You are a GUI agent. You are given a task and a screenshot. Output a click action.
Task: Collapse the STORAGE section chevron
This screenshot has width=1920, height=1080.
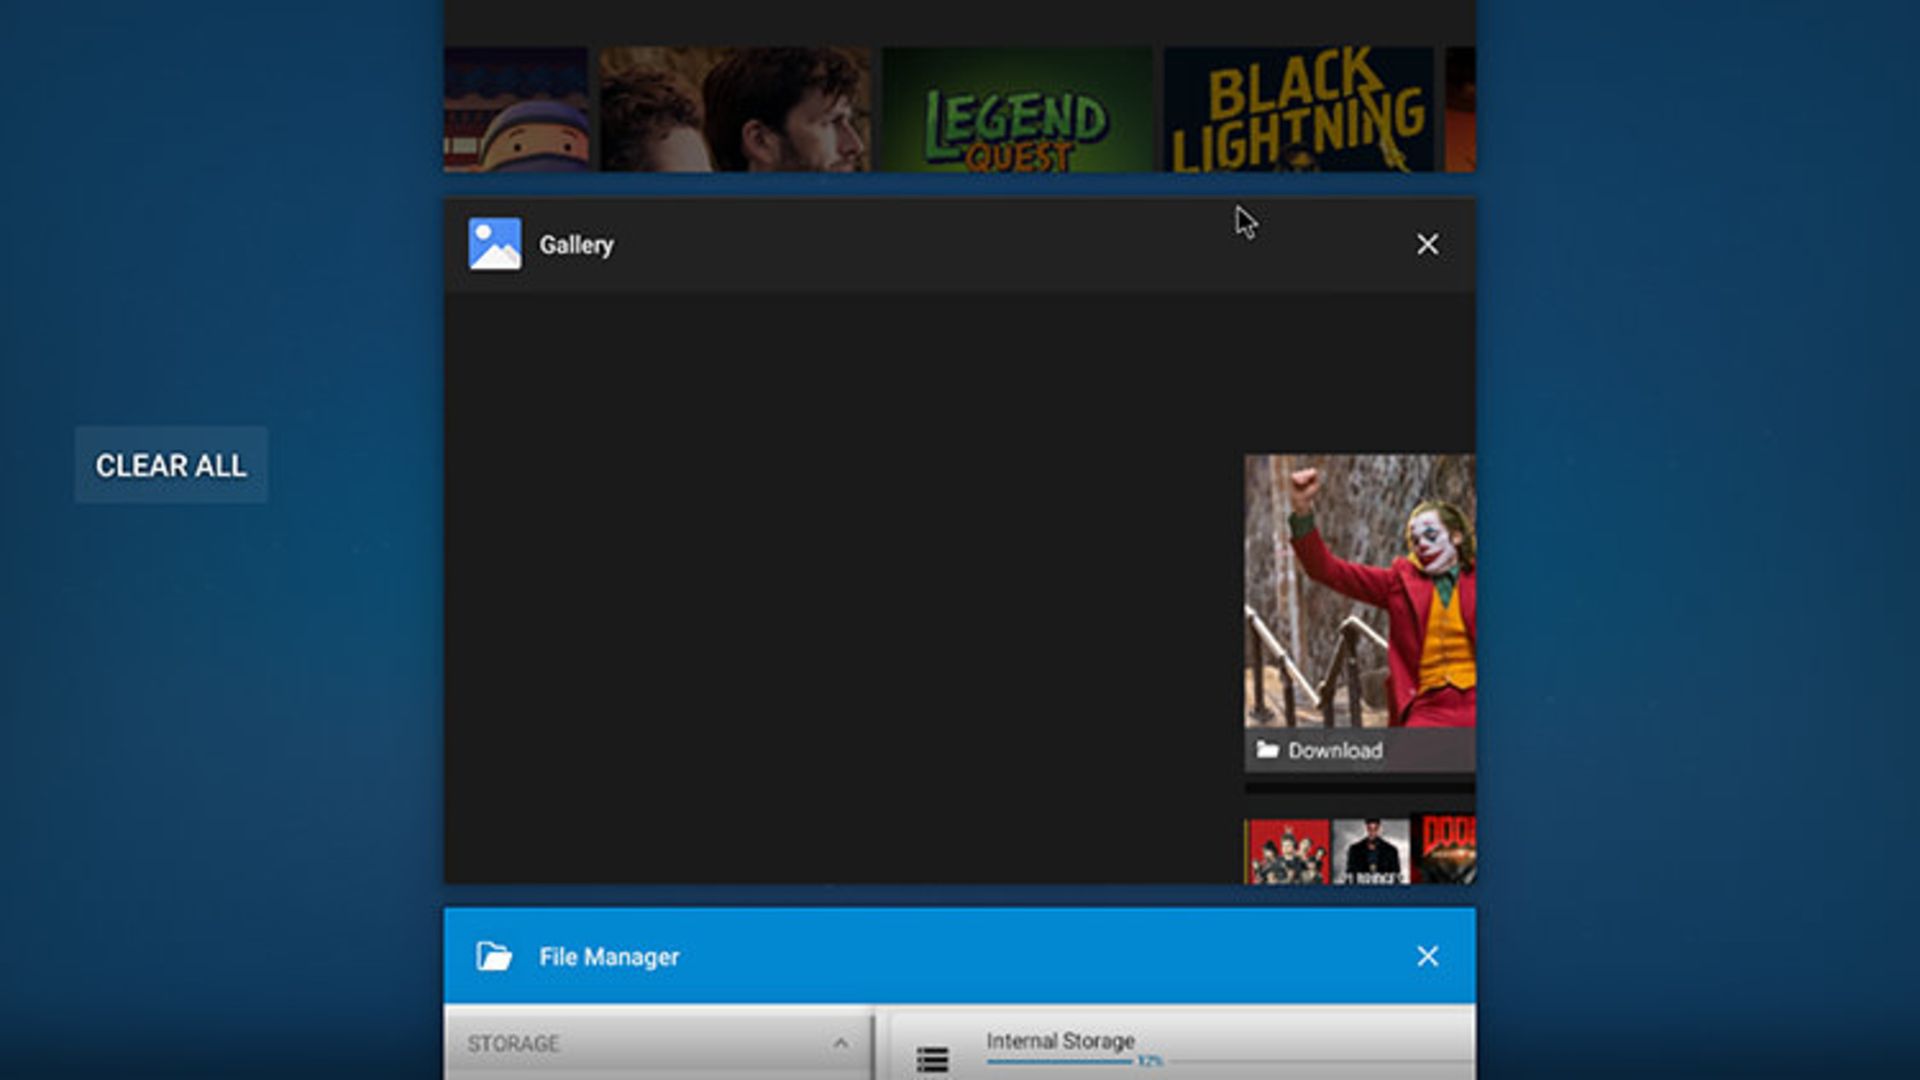click(840, 1043)
